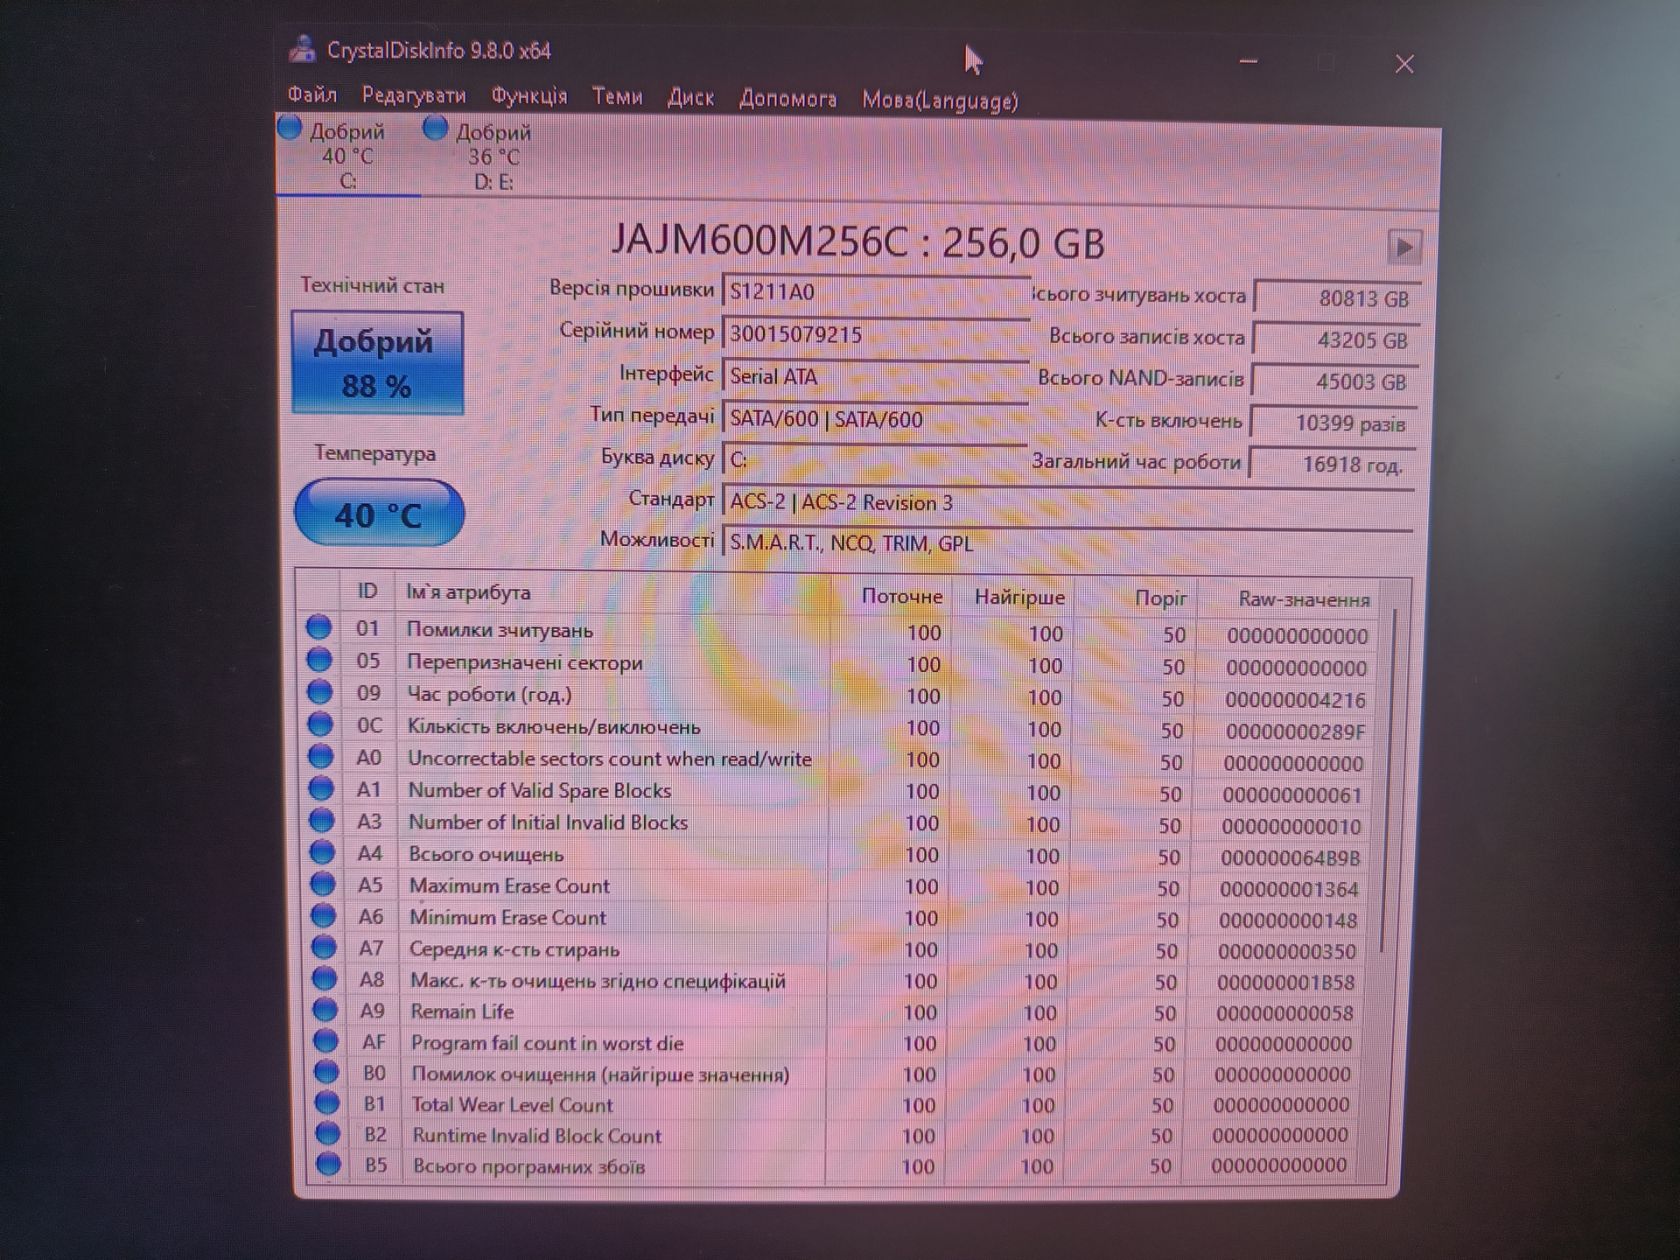Switch to the D: E: disk tab
Image resolution: width=1680 pixels, height=1260 pixels.
[492, 156]
